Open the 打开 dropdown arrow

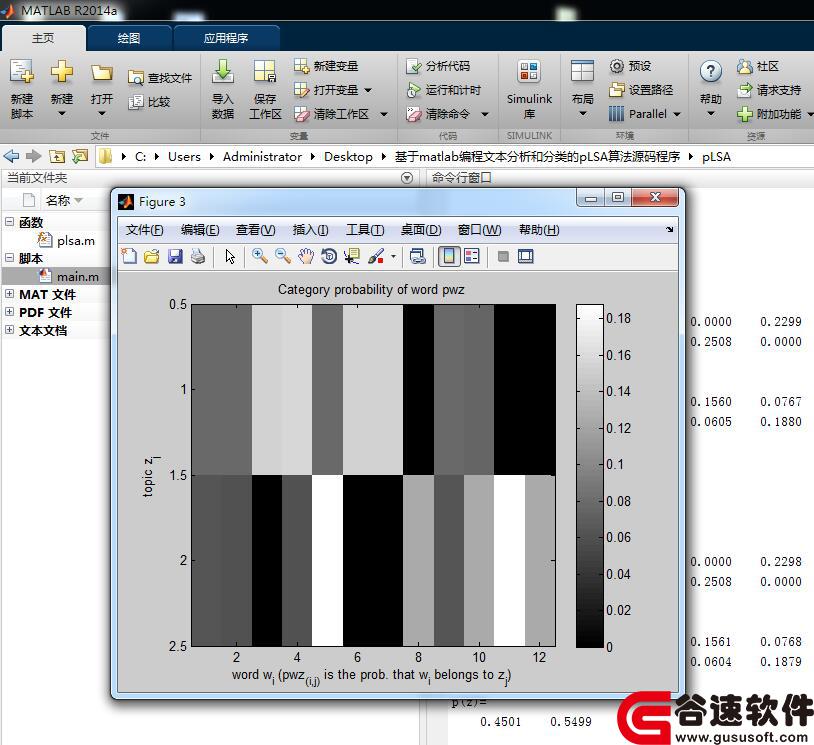[101, 114]
